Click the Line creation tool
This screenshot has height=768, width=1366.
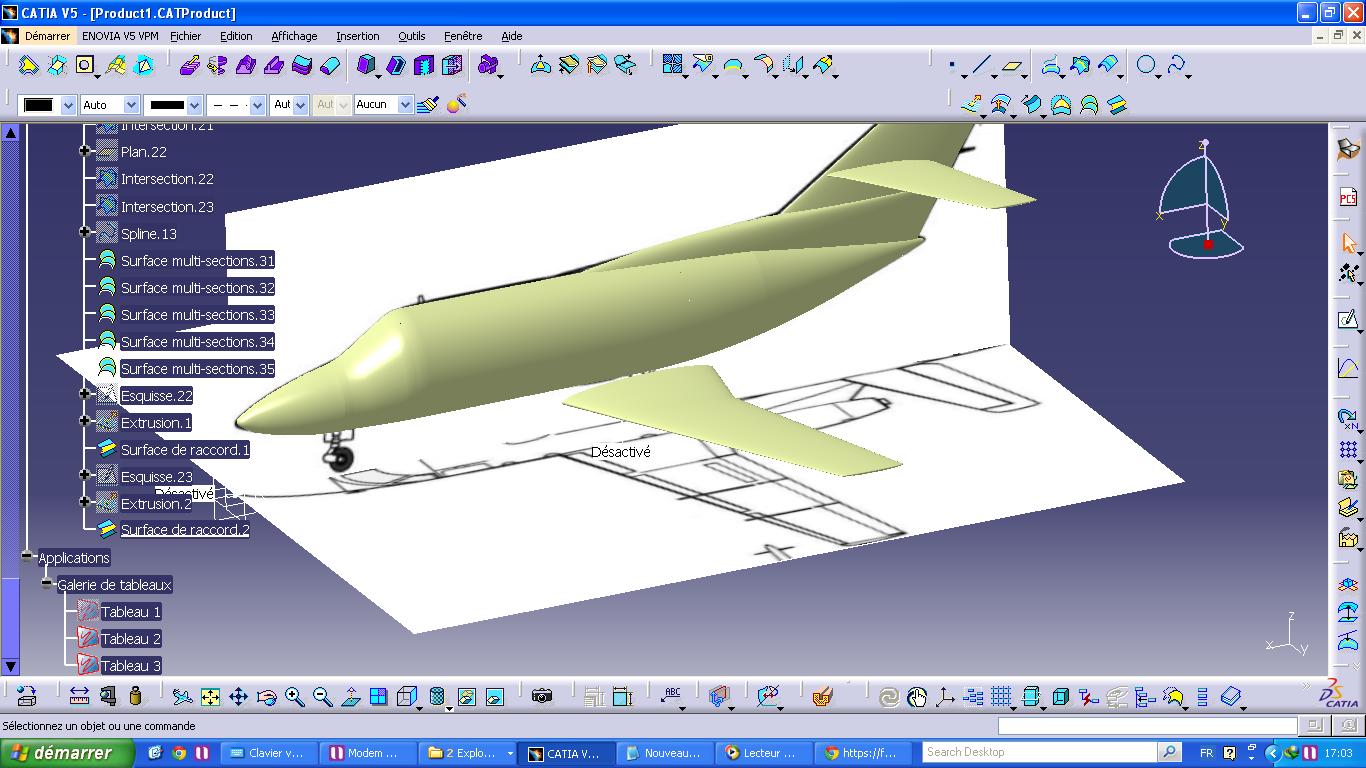pyautogui.click(x=981, y=66)
